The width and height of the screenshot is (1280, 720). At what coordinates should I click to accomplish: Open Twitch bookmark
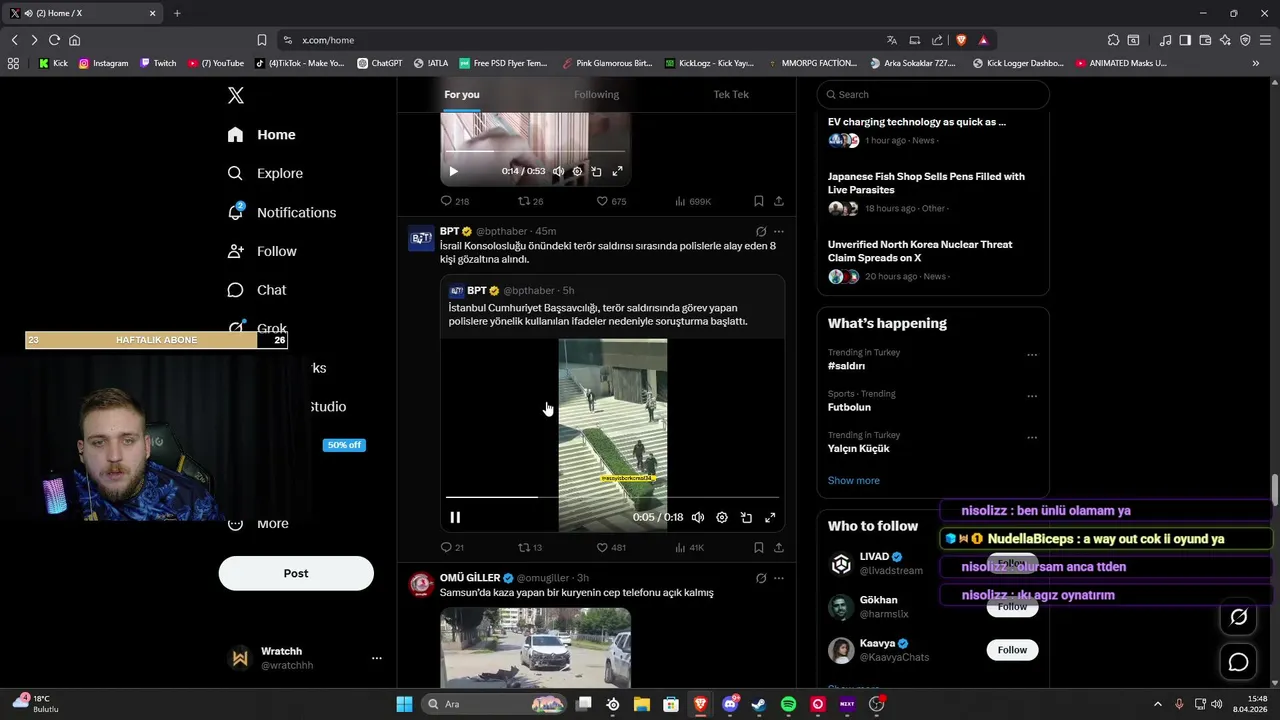point(159,63)
